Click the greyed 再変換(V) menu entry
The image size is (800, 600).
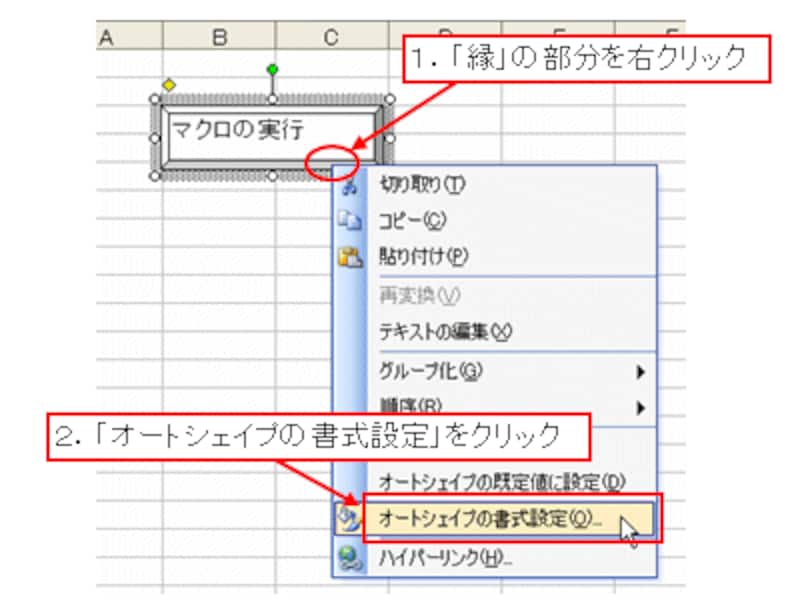tap(494, 295)
